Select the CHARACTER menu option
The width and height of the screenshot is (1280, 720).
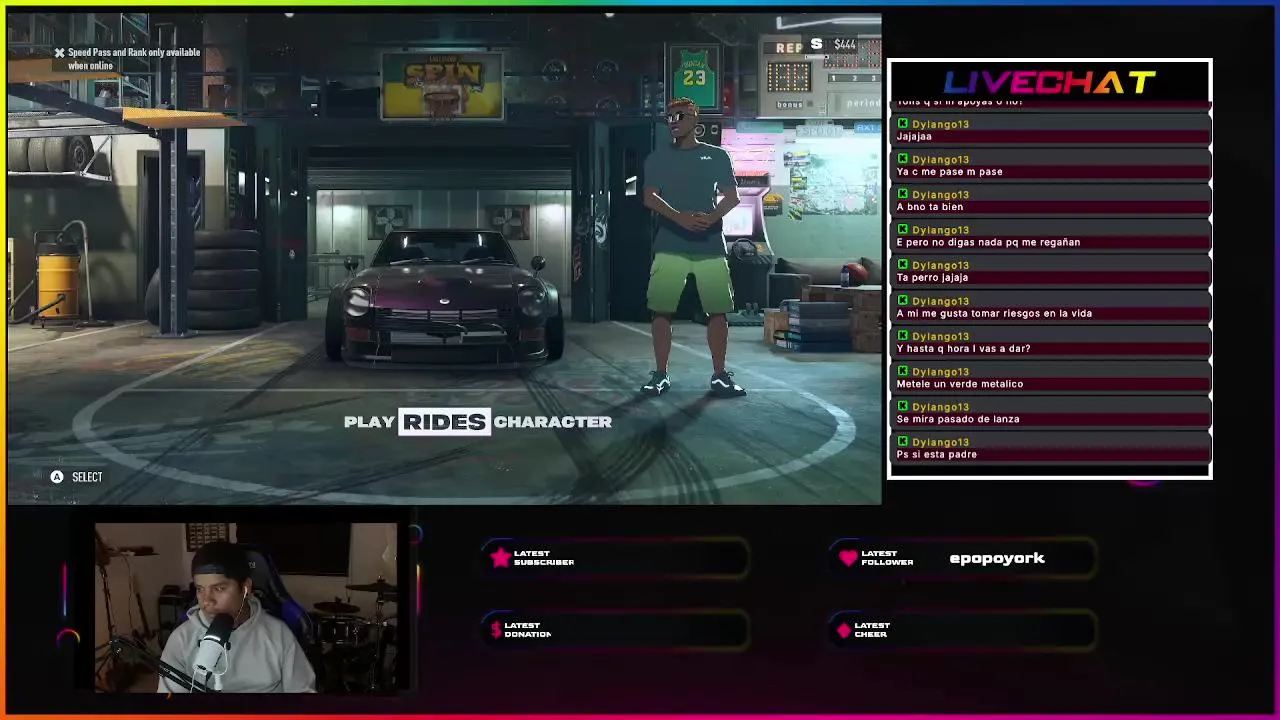point(552,422)
